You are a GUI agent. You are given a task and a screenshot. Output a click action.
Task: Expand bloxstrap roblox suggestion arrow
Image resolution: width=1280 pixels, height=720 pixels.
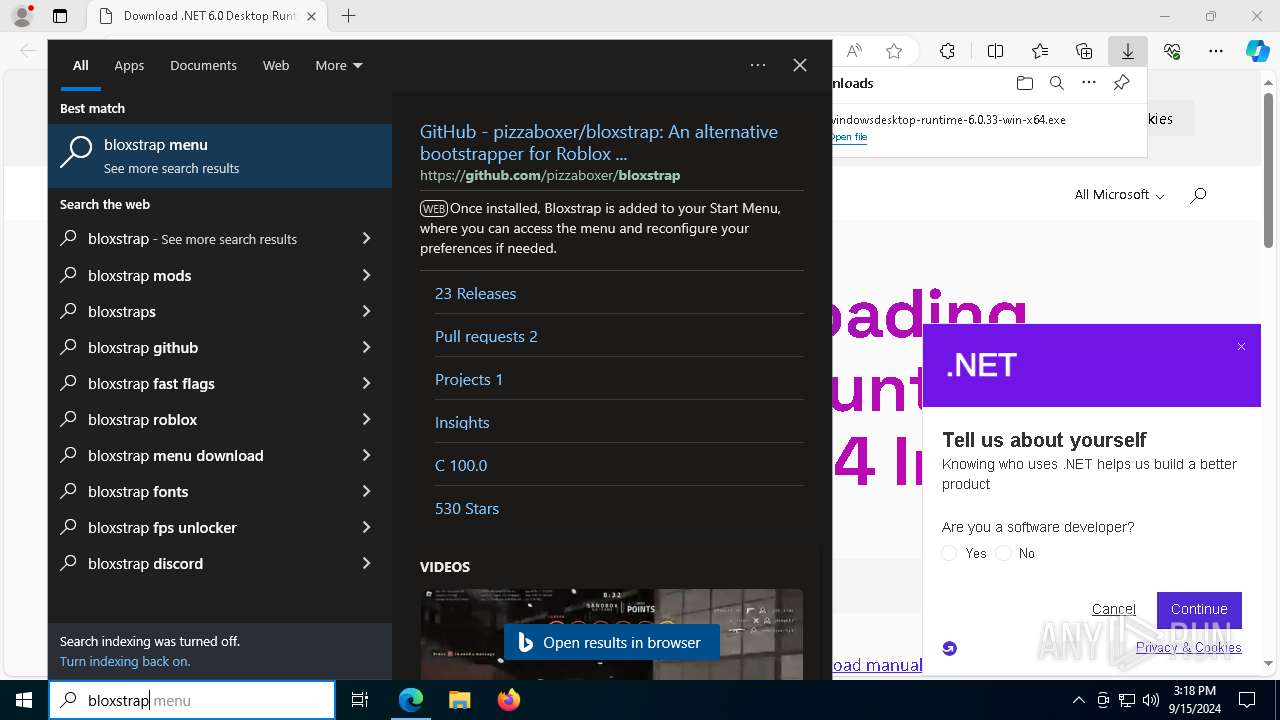[366, 419]
